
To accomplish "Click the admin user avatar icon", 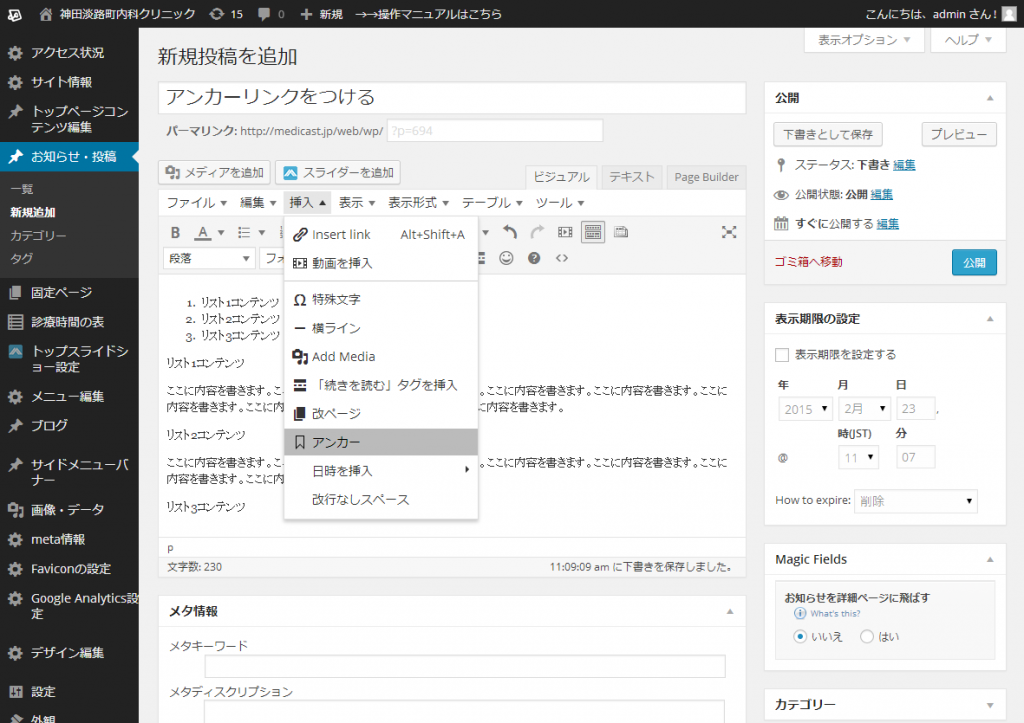I will tap(1010, 14).
